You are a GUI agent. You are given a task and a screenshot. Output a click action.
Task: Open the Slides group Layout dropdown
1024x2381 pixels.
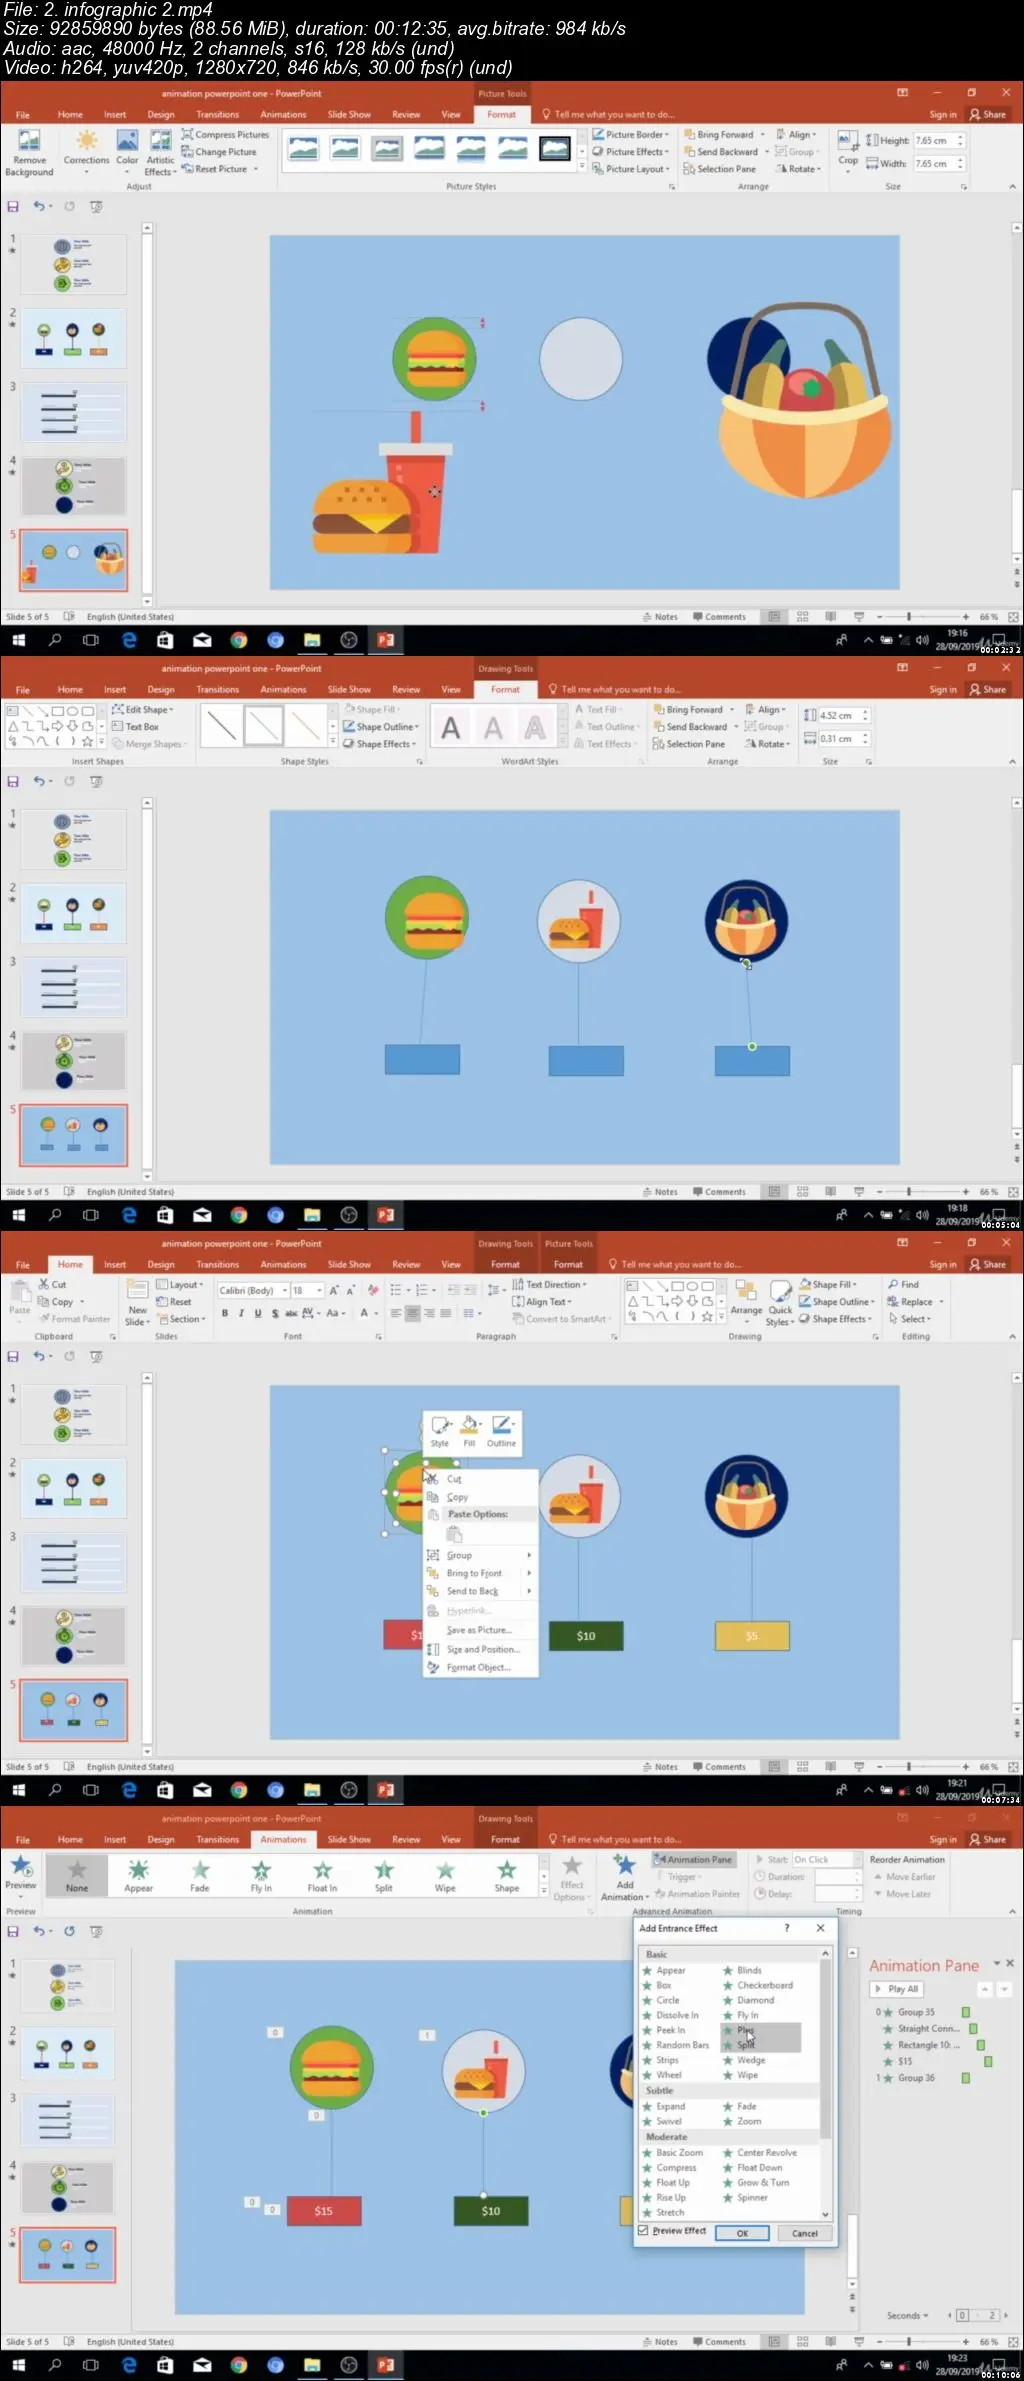tap(180, 1284)
